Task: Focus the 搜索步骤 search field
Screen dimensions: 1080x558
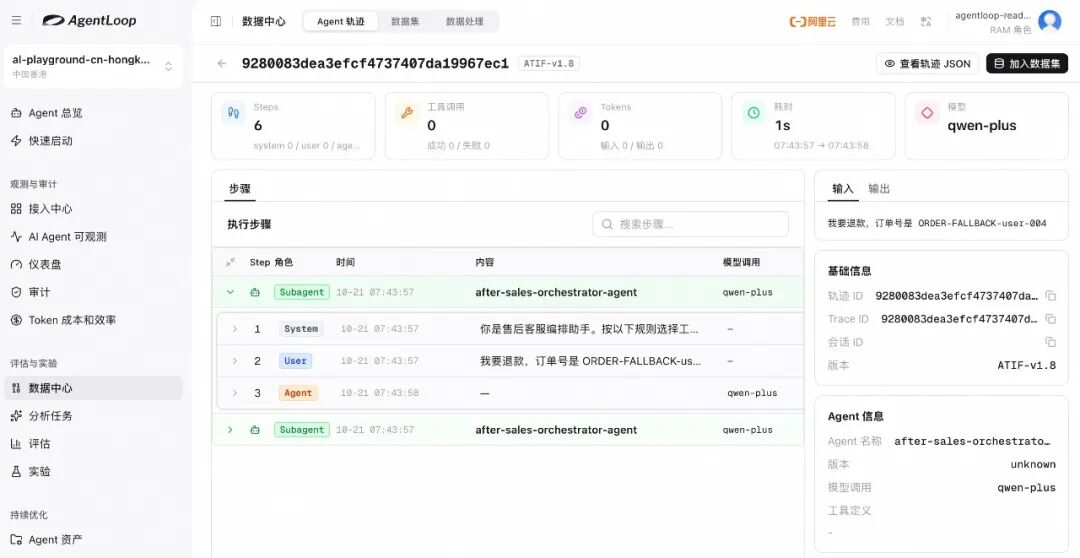Action: (x=690, y=224)
